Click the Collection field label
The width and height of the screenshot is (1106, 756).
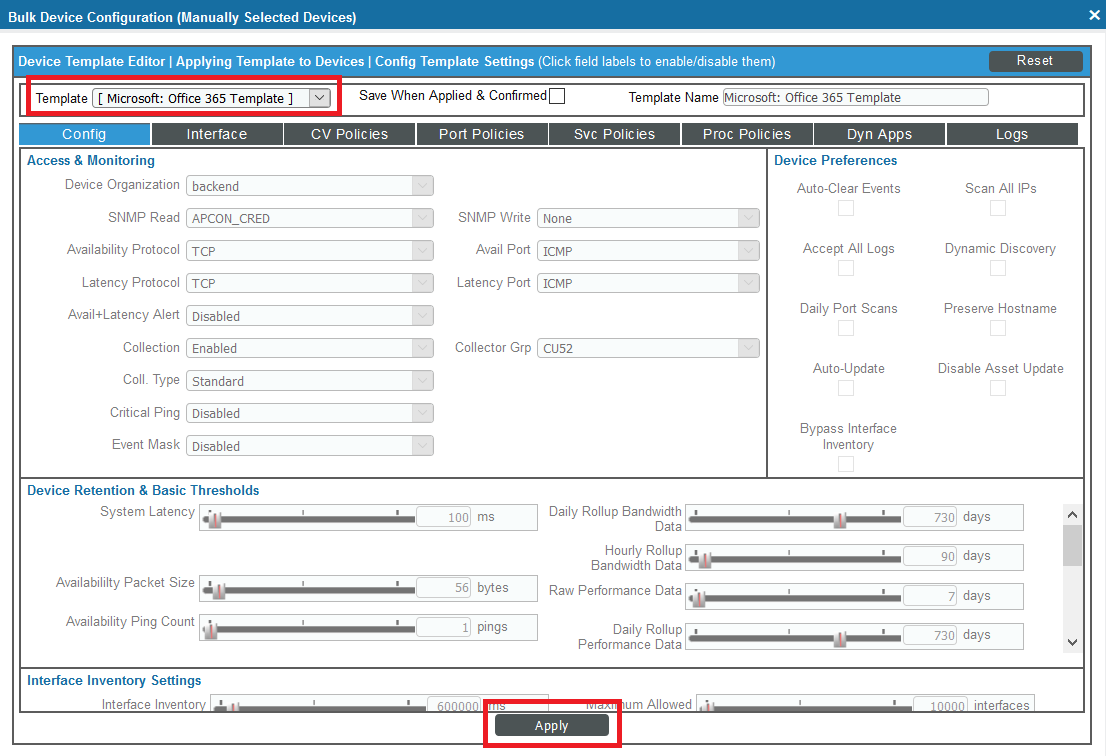pos(151,347)
